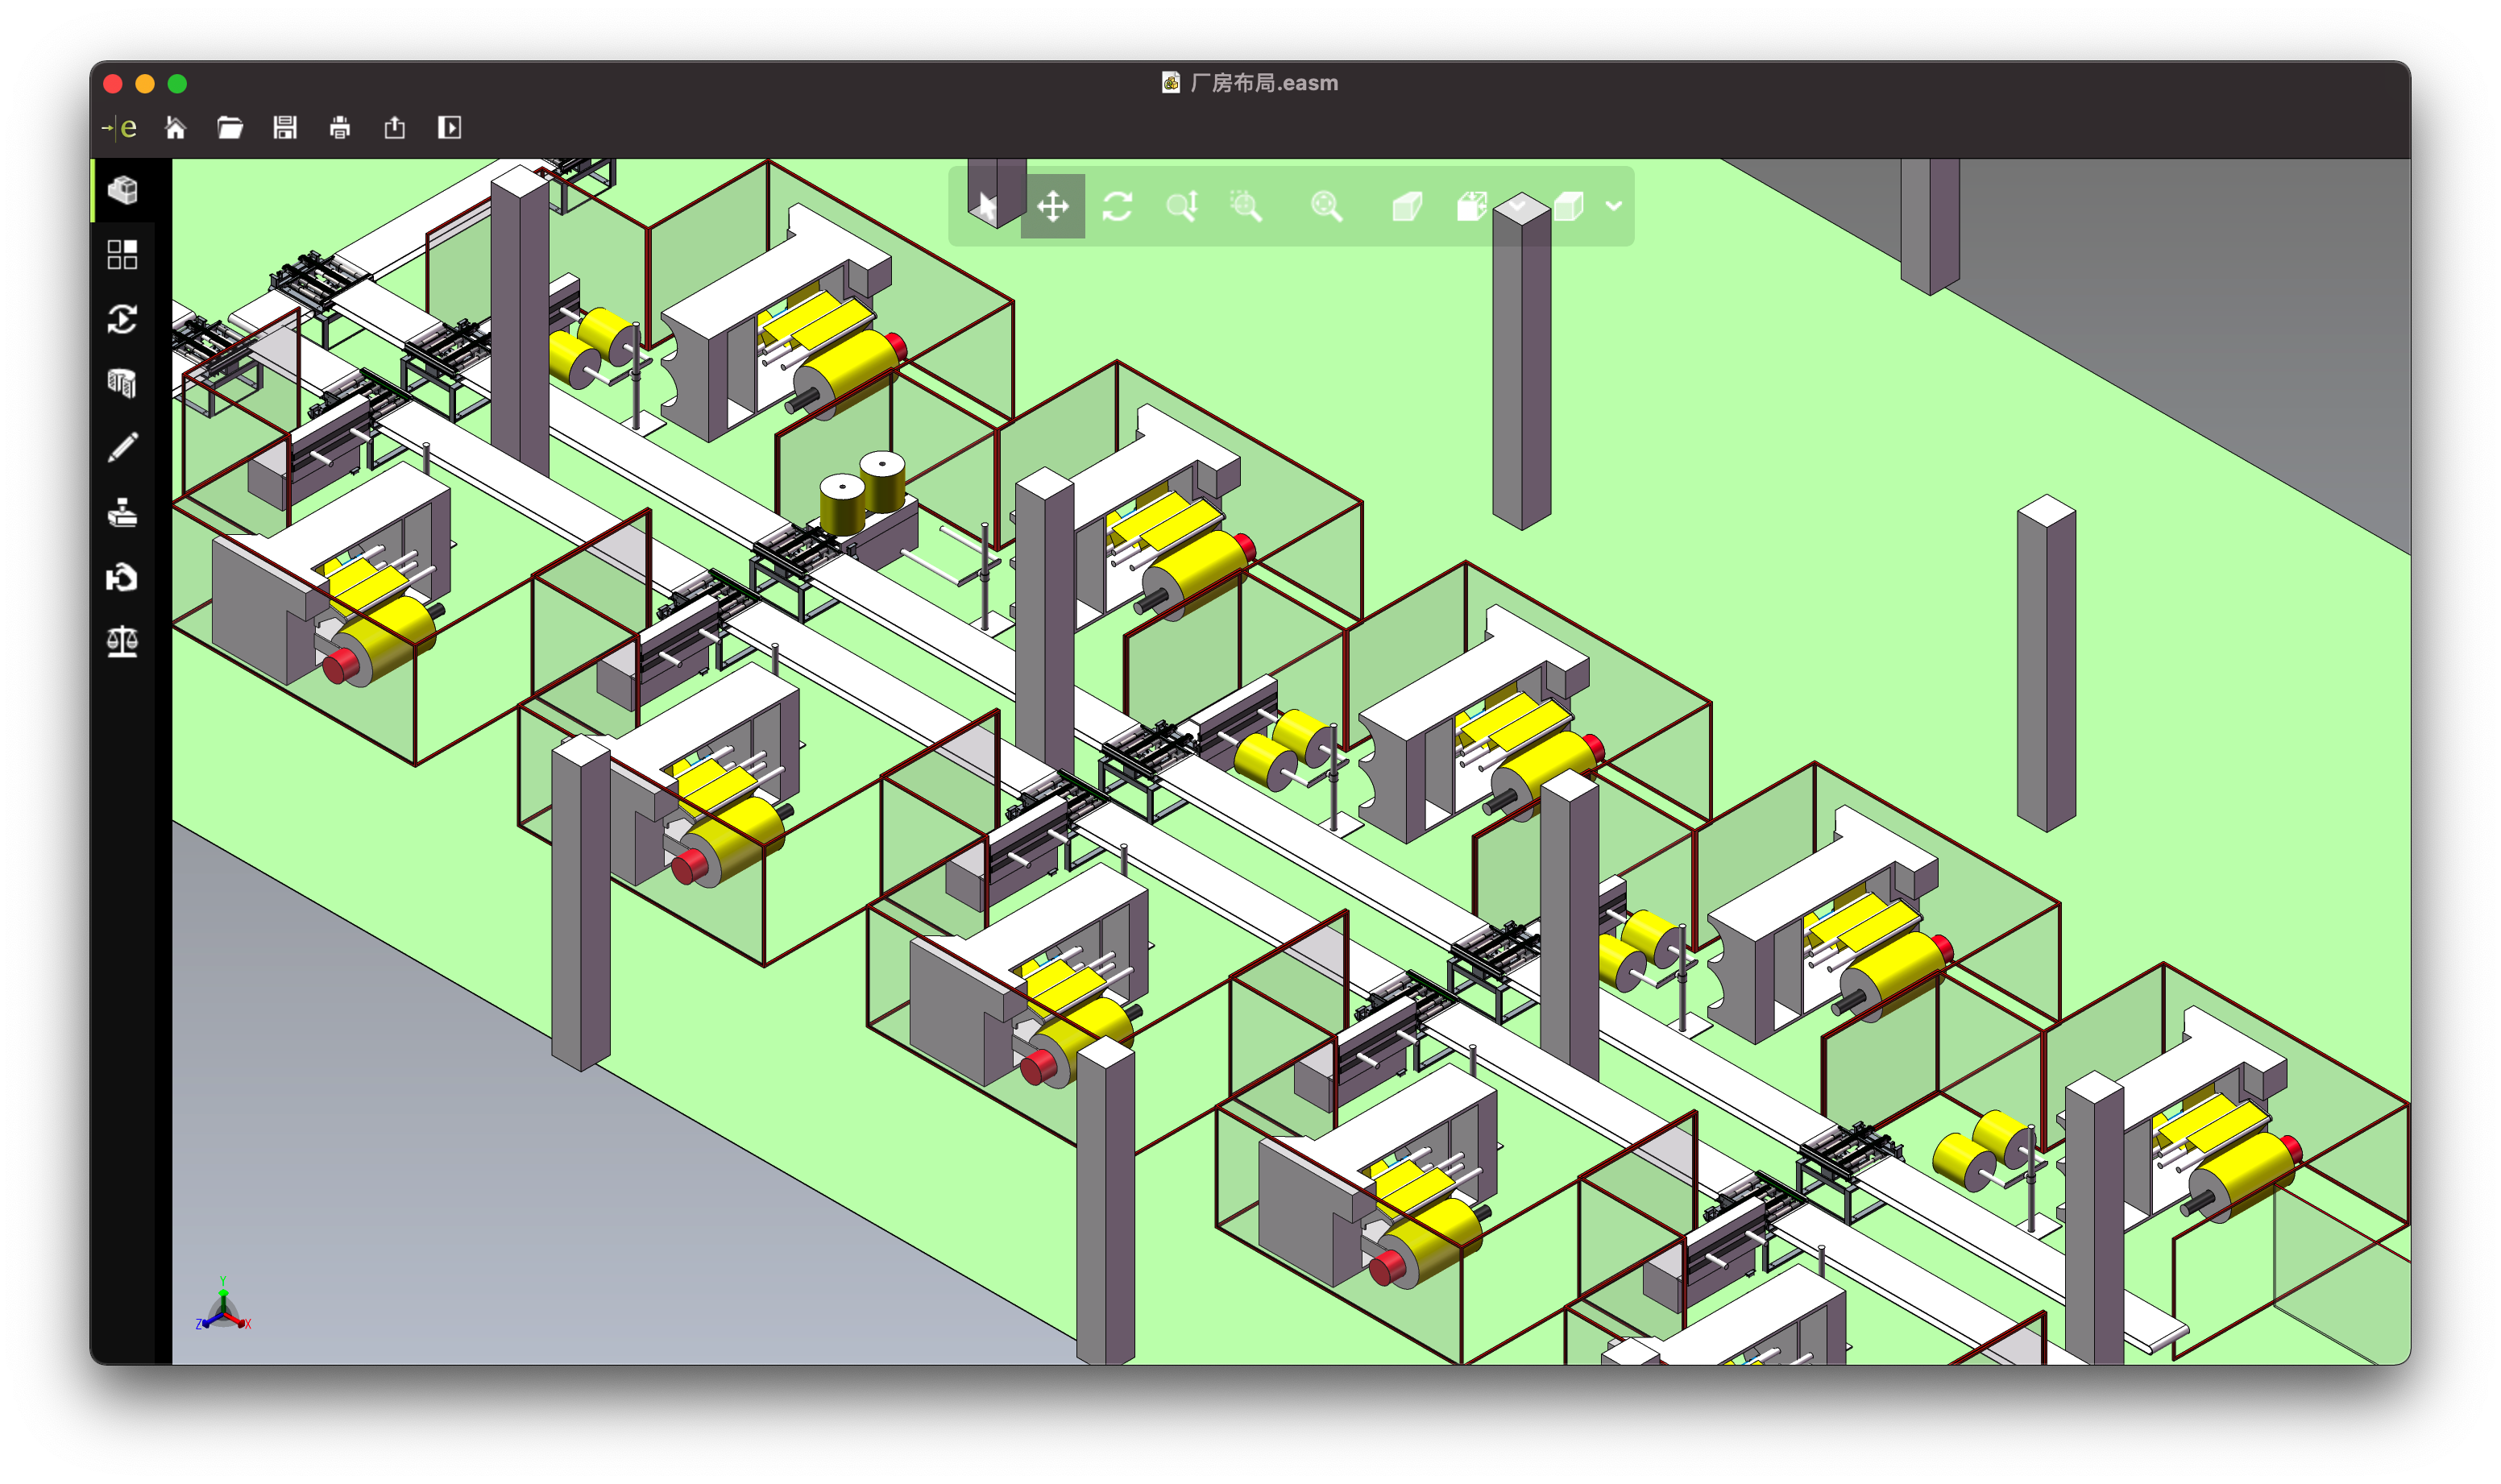Toggle the Pan tool in the view toolbar

[x=1052, y=207]
